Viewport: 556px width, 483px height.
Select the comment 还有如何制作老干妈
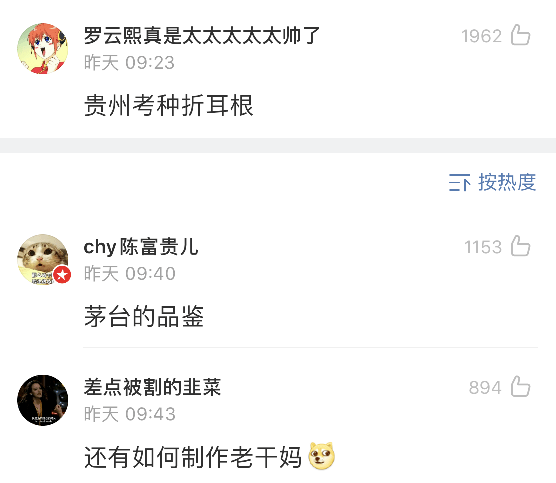tap(193, 457)
